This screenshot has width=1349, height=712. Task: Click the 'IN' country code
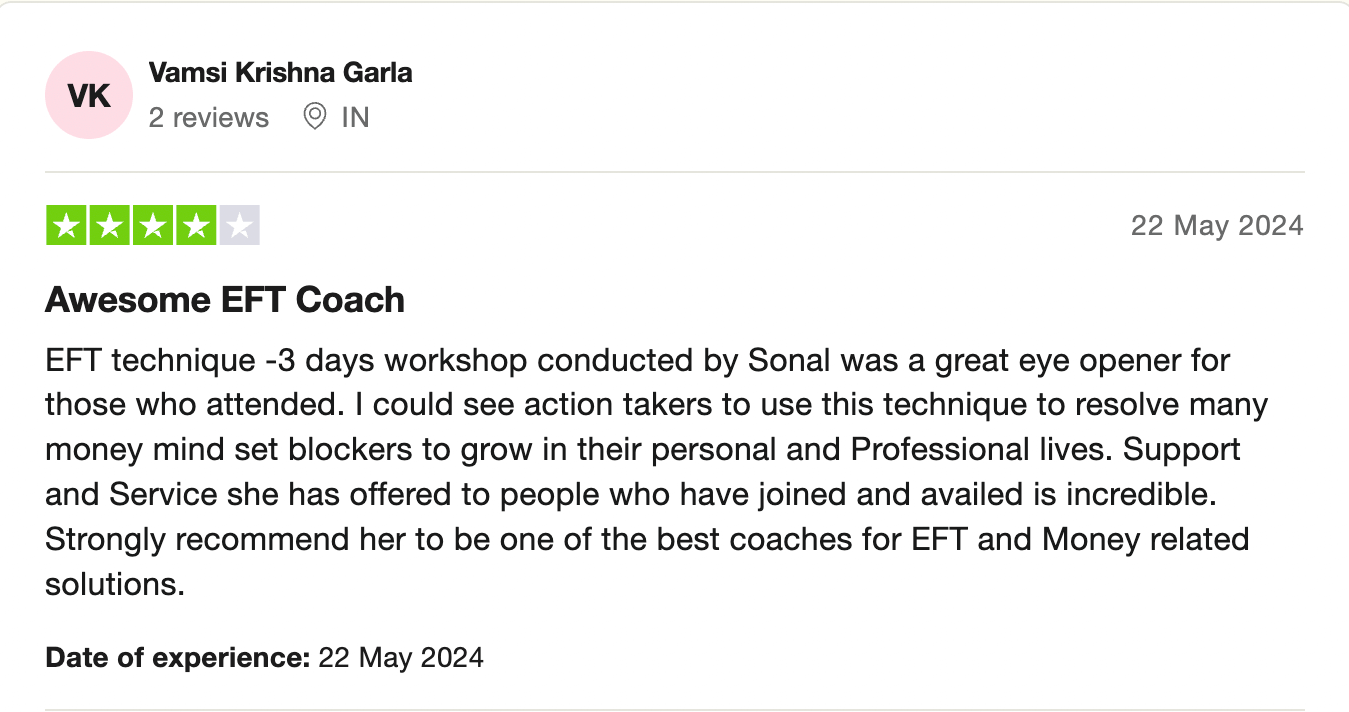355,118
